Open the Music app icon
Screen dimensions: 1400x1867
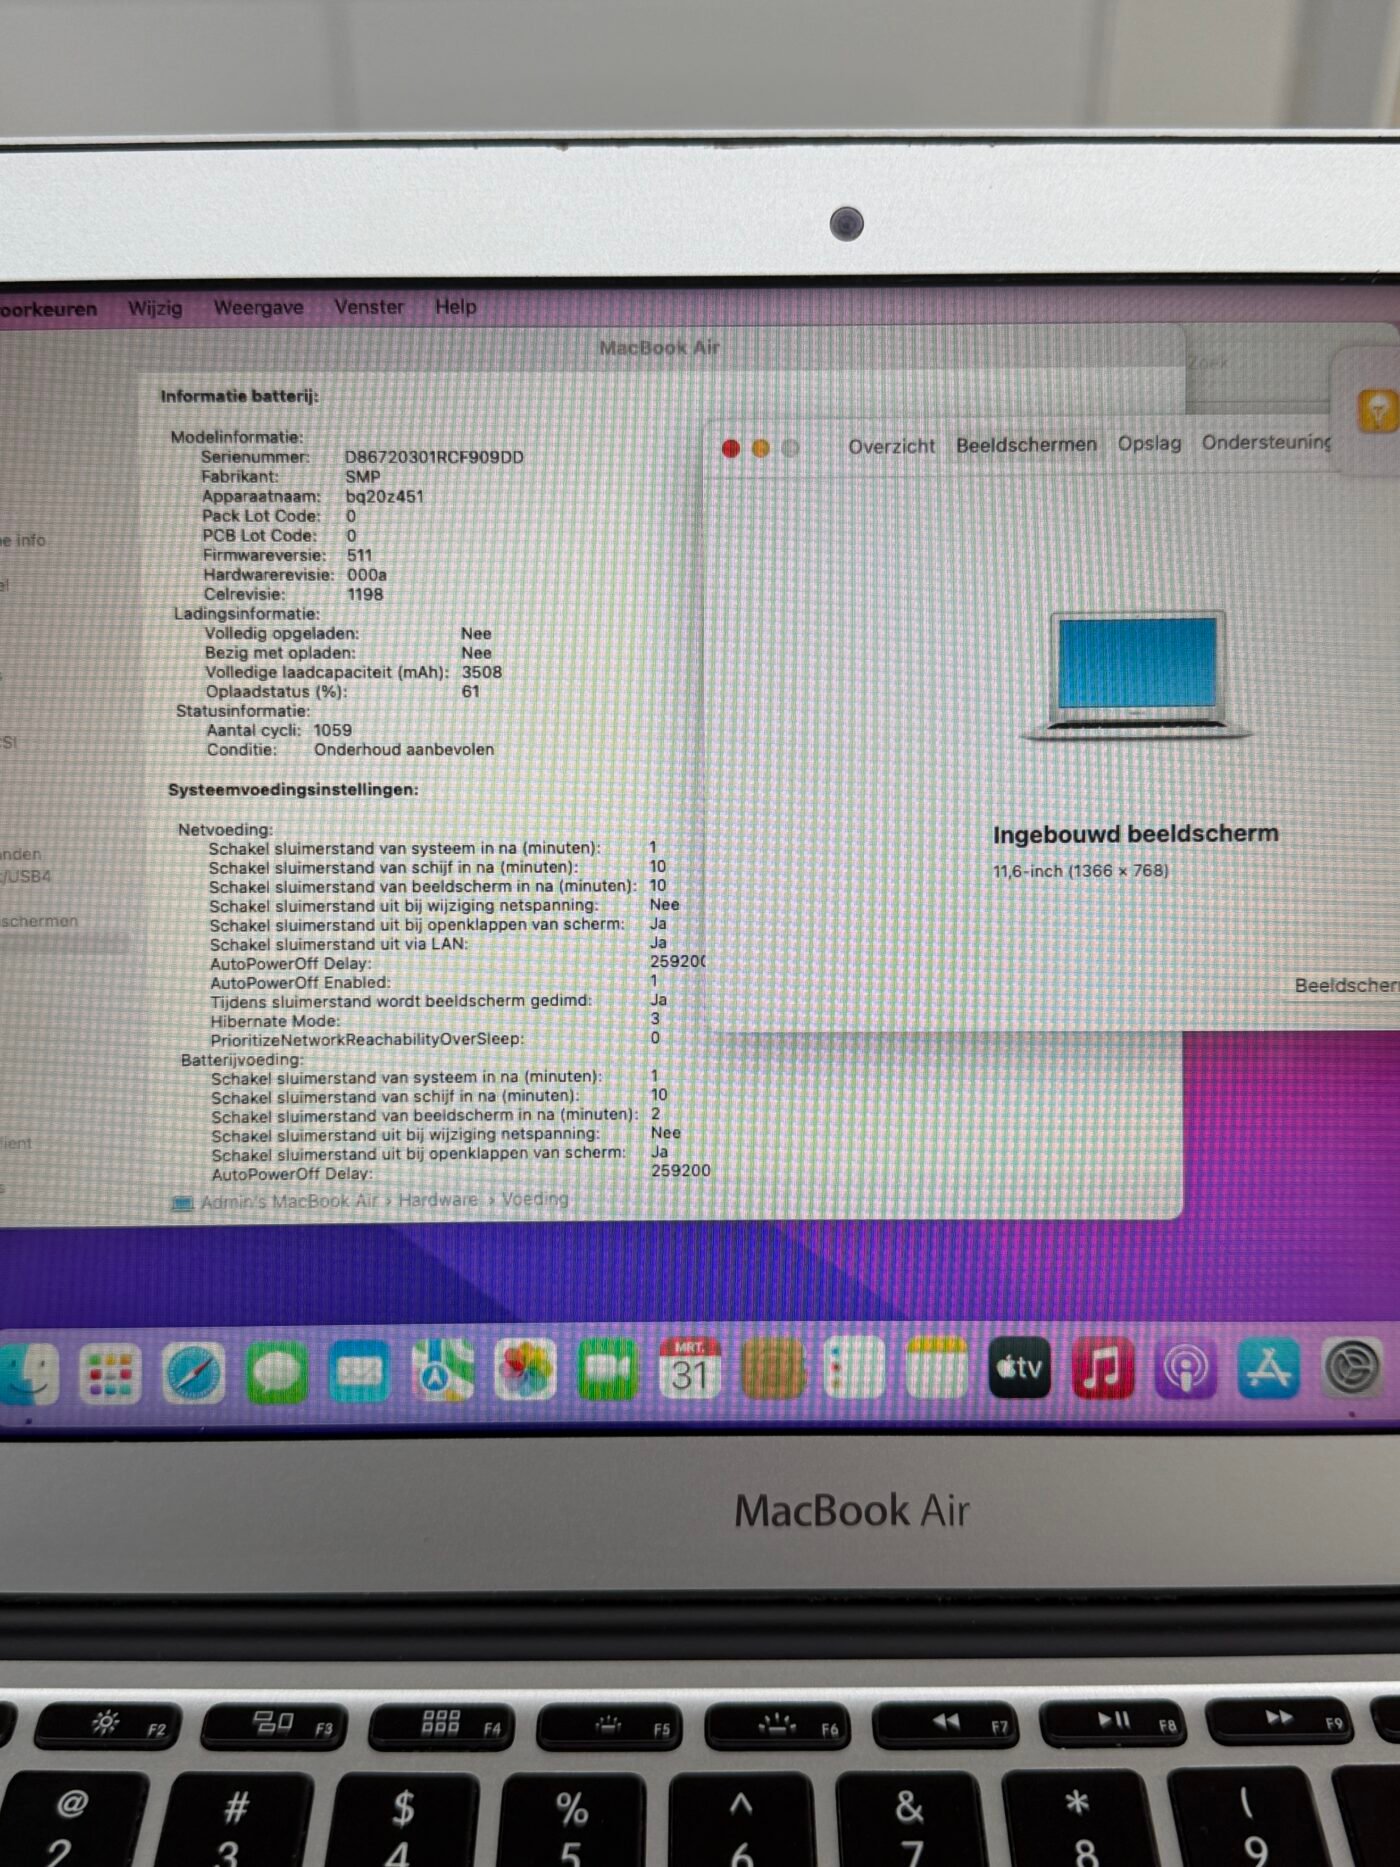coord(1102,1367)
